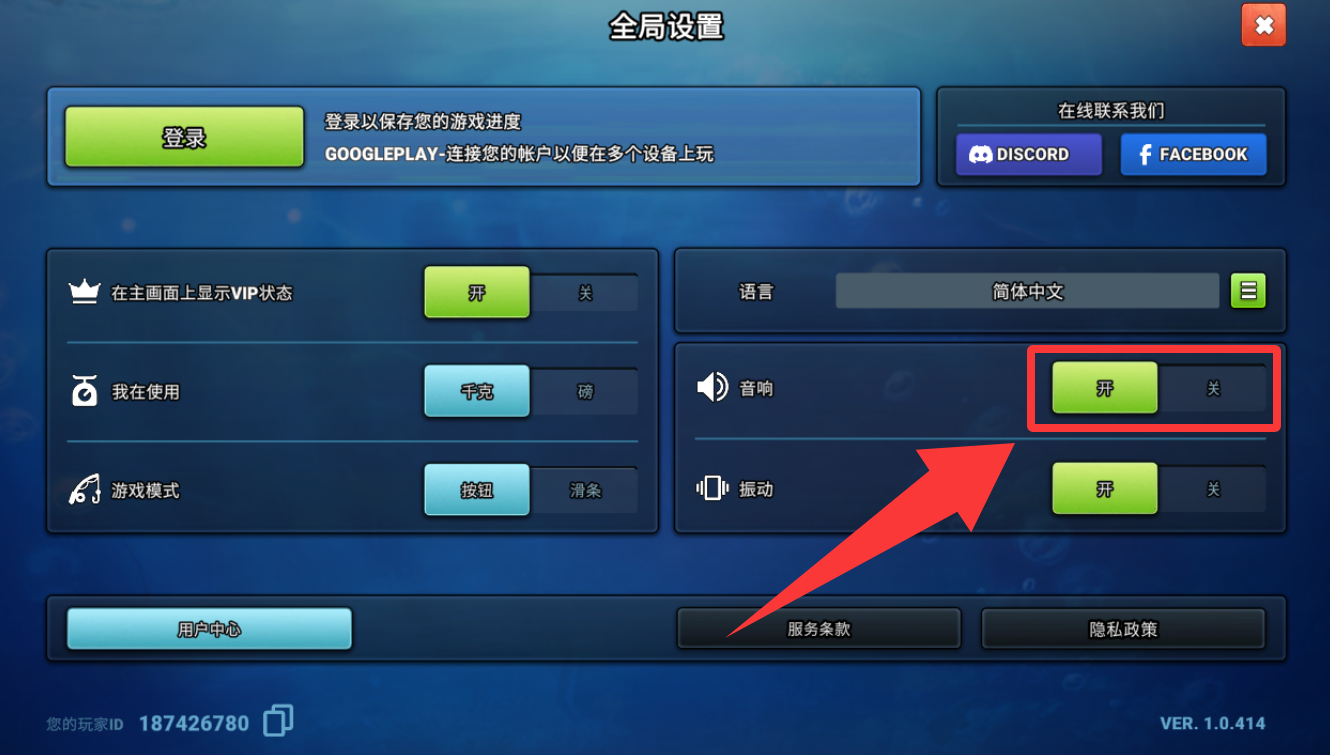Open the language list via green menu icon
The image size is (1330, 755).
[x=1248, y=291]
